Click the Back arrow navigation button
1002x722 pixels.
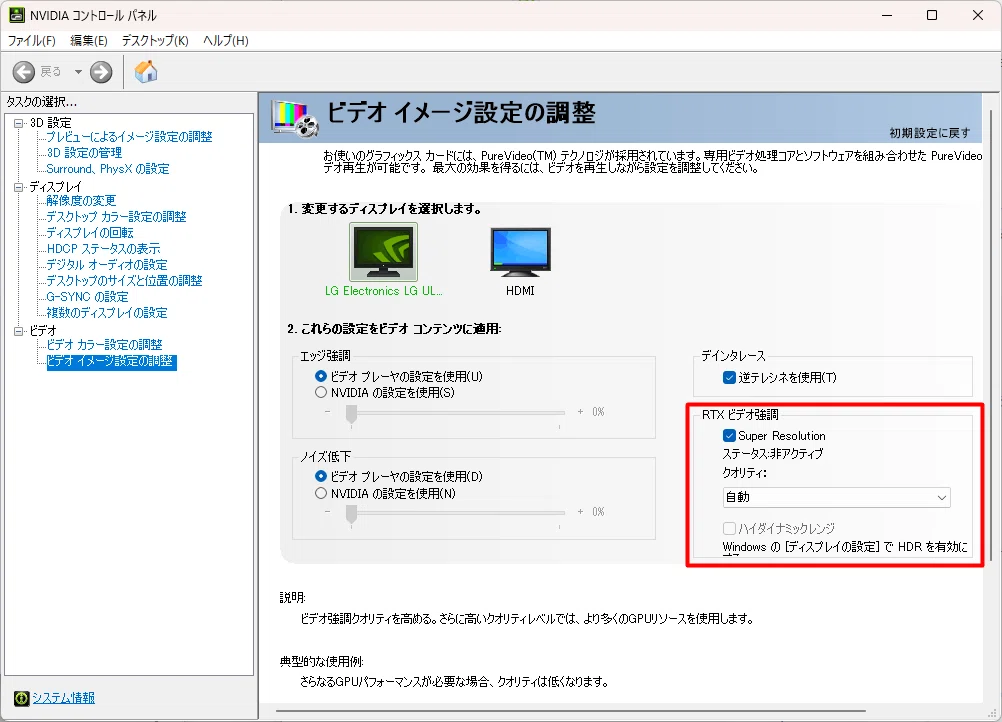[24, 72]
